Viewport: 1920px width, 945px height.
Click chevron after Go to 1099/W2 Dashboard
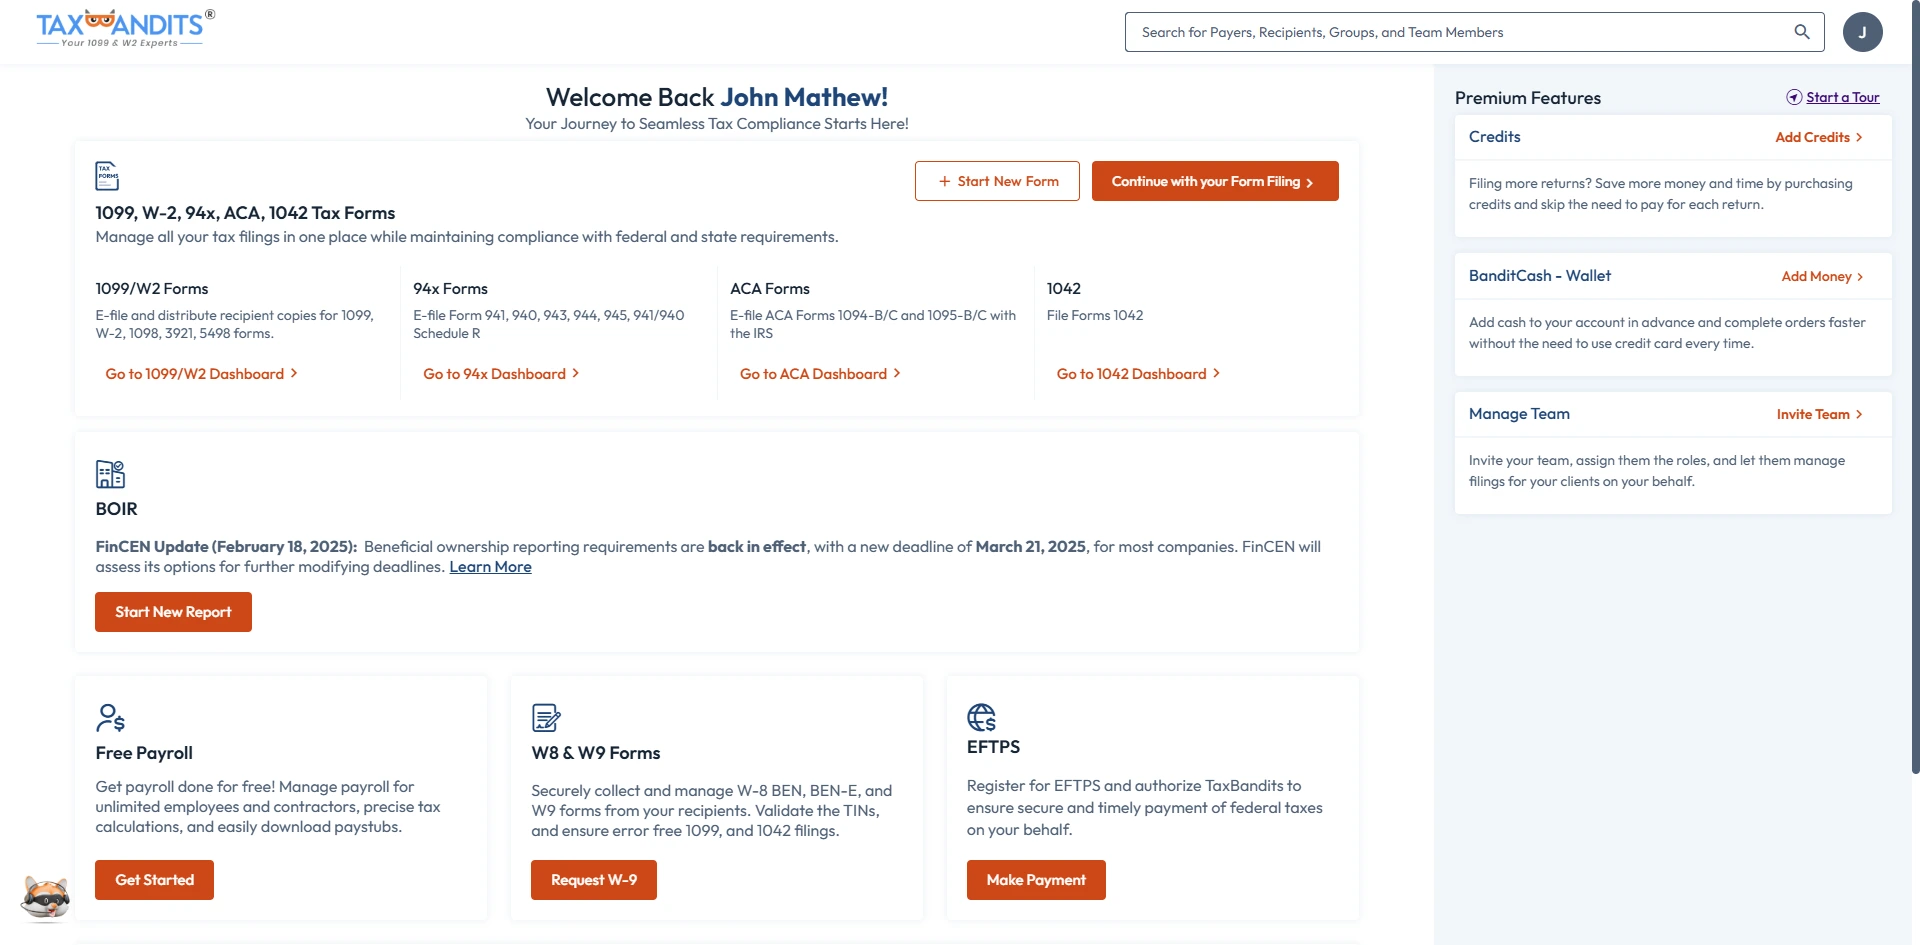pos(294,373)
